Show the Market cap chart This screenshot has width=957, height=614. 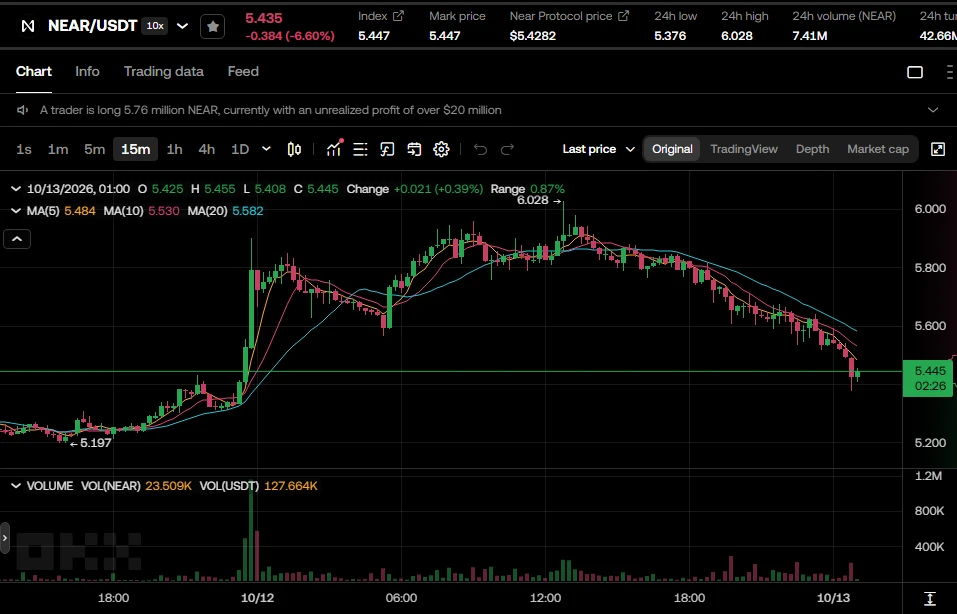[x=878, y=149]
